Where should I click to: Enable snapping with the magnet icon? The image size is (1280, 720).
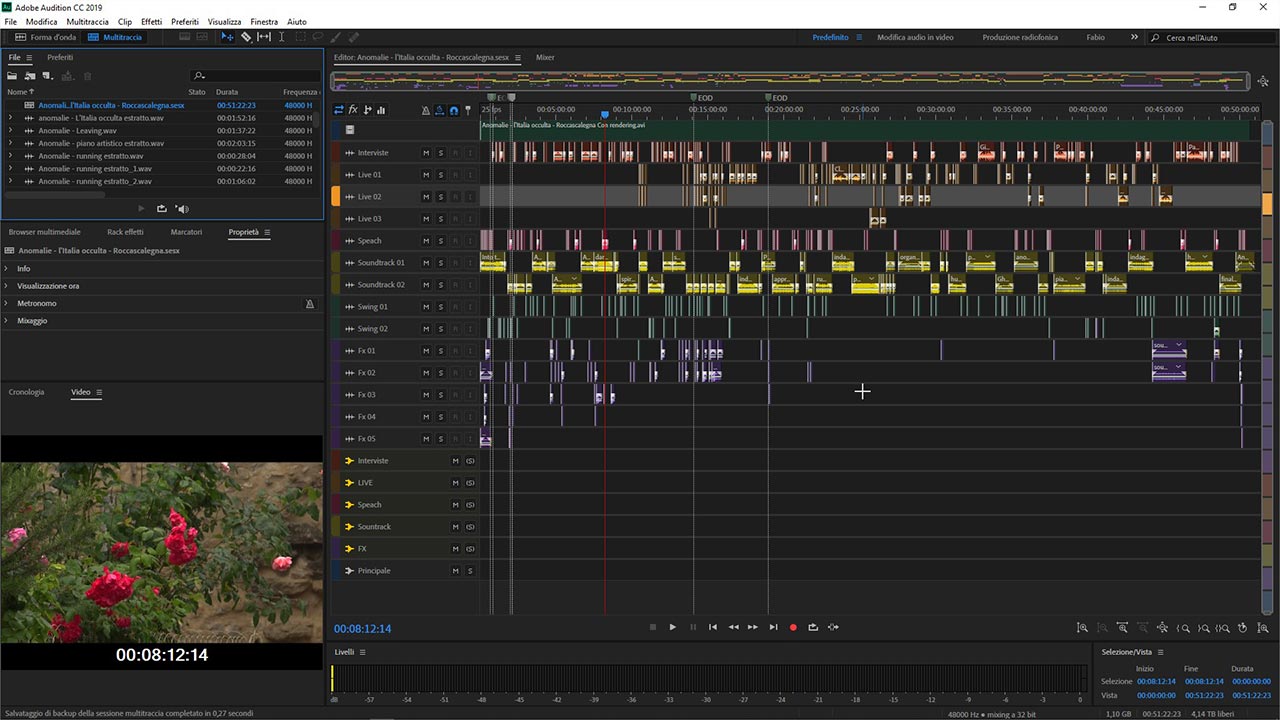pos(453,110)
